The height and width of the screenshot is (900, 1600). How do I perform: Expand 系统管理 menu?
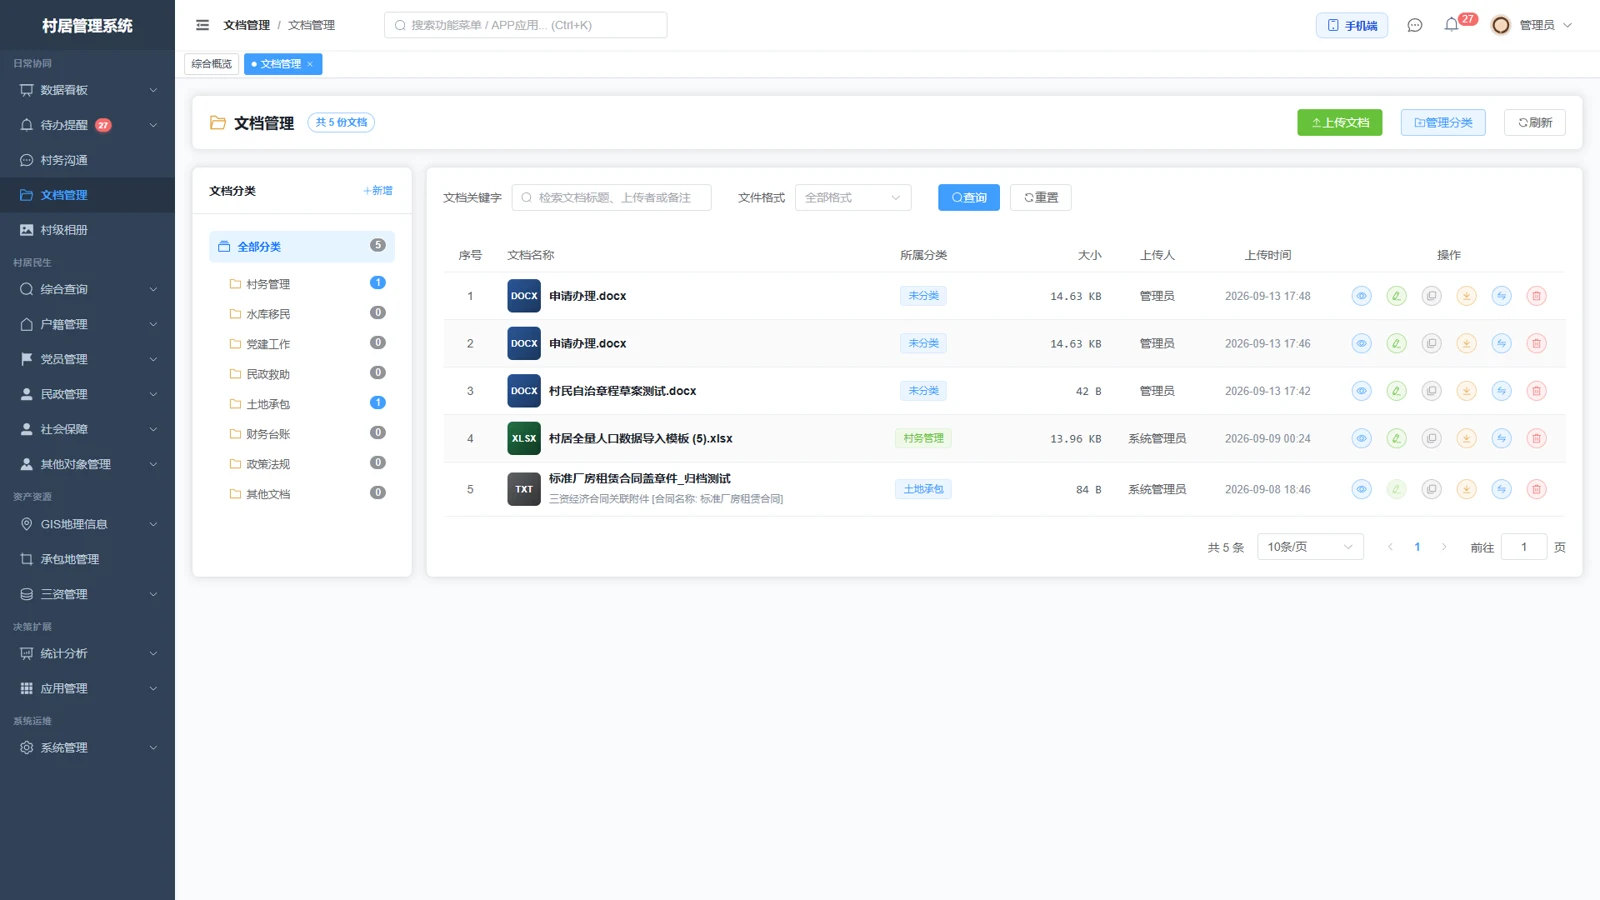coord(87,748)
